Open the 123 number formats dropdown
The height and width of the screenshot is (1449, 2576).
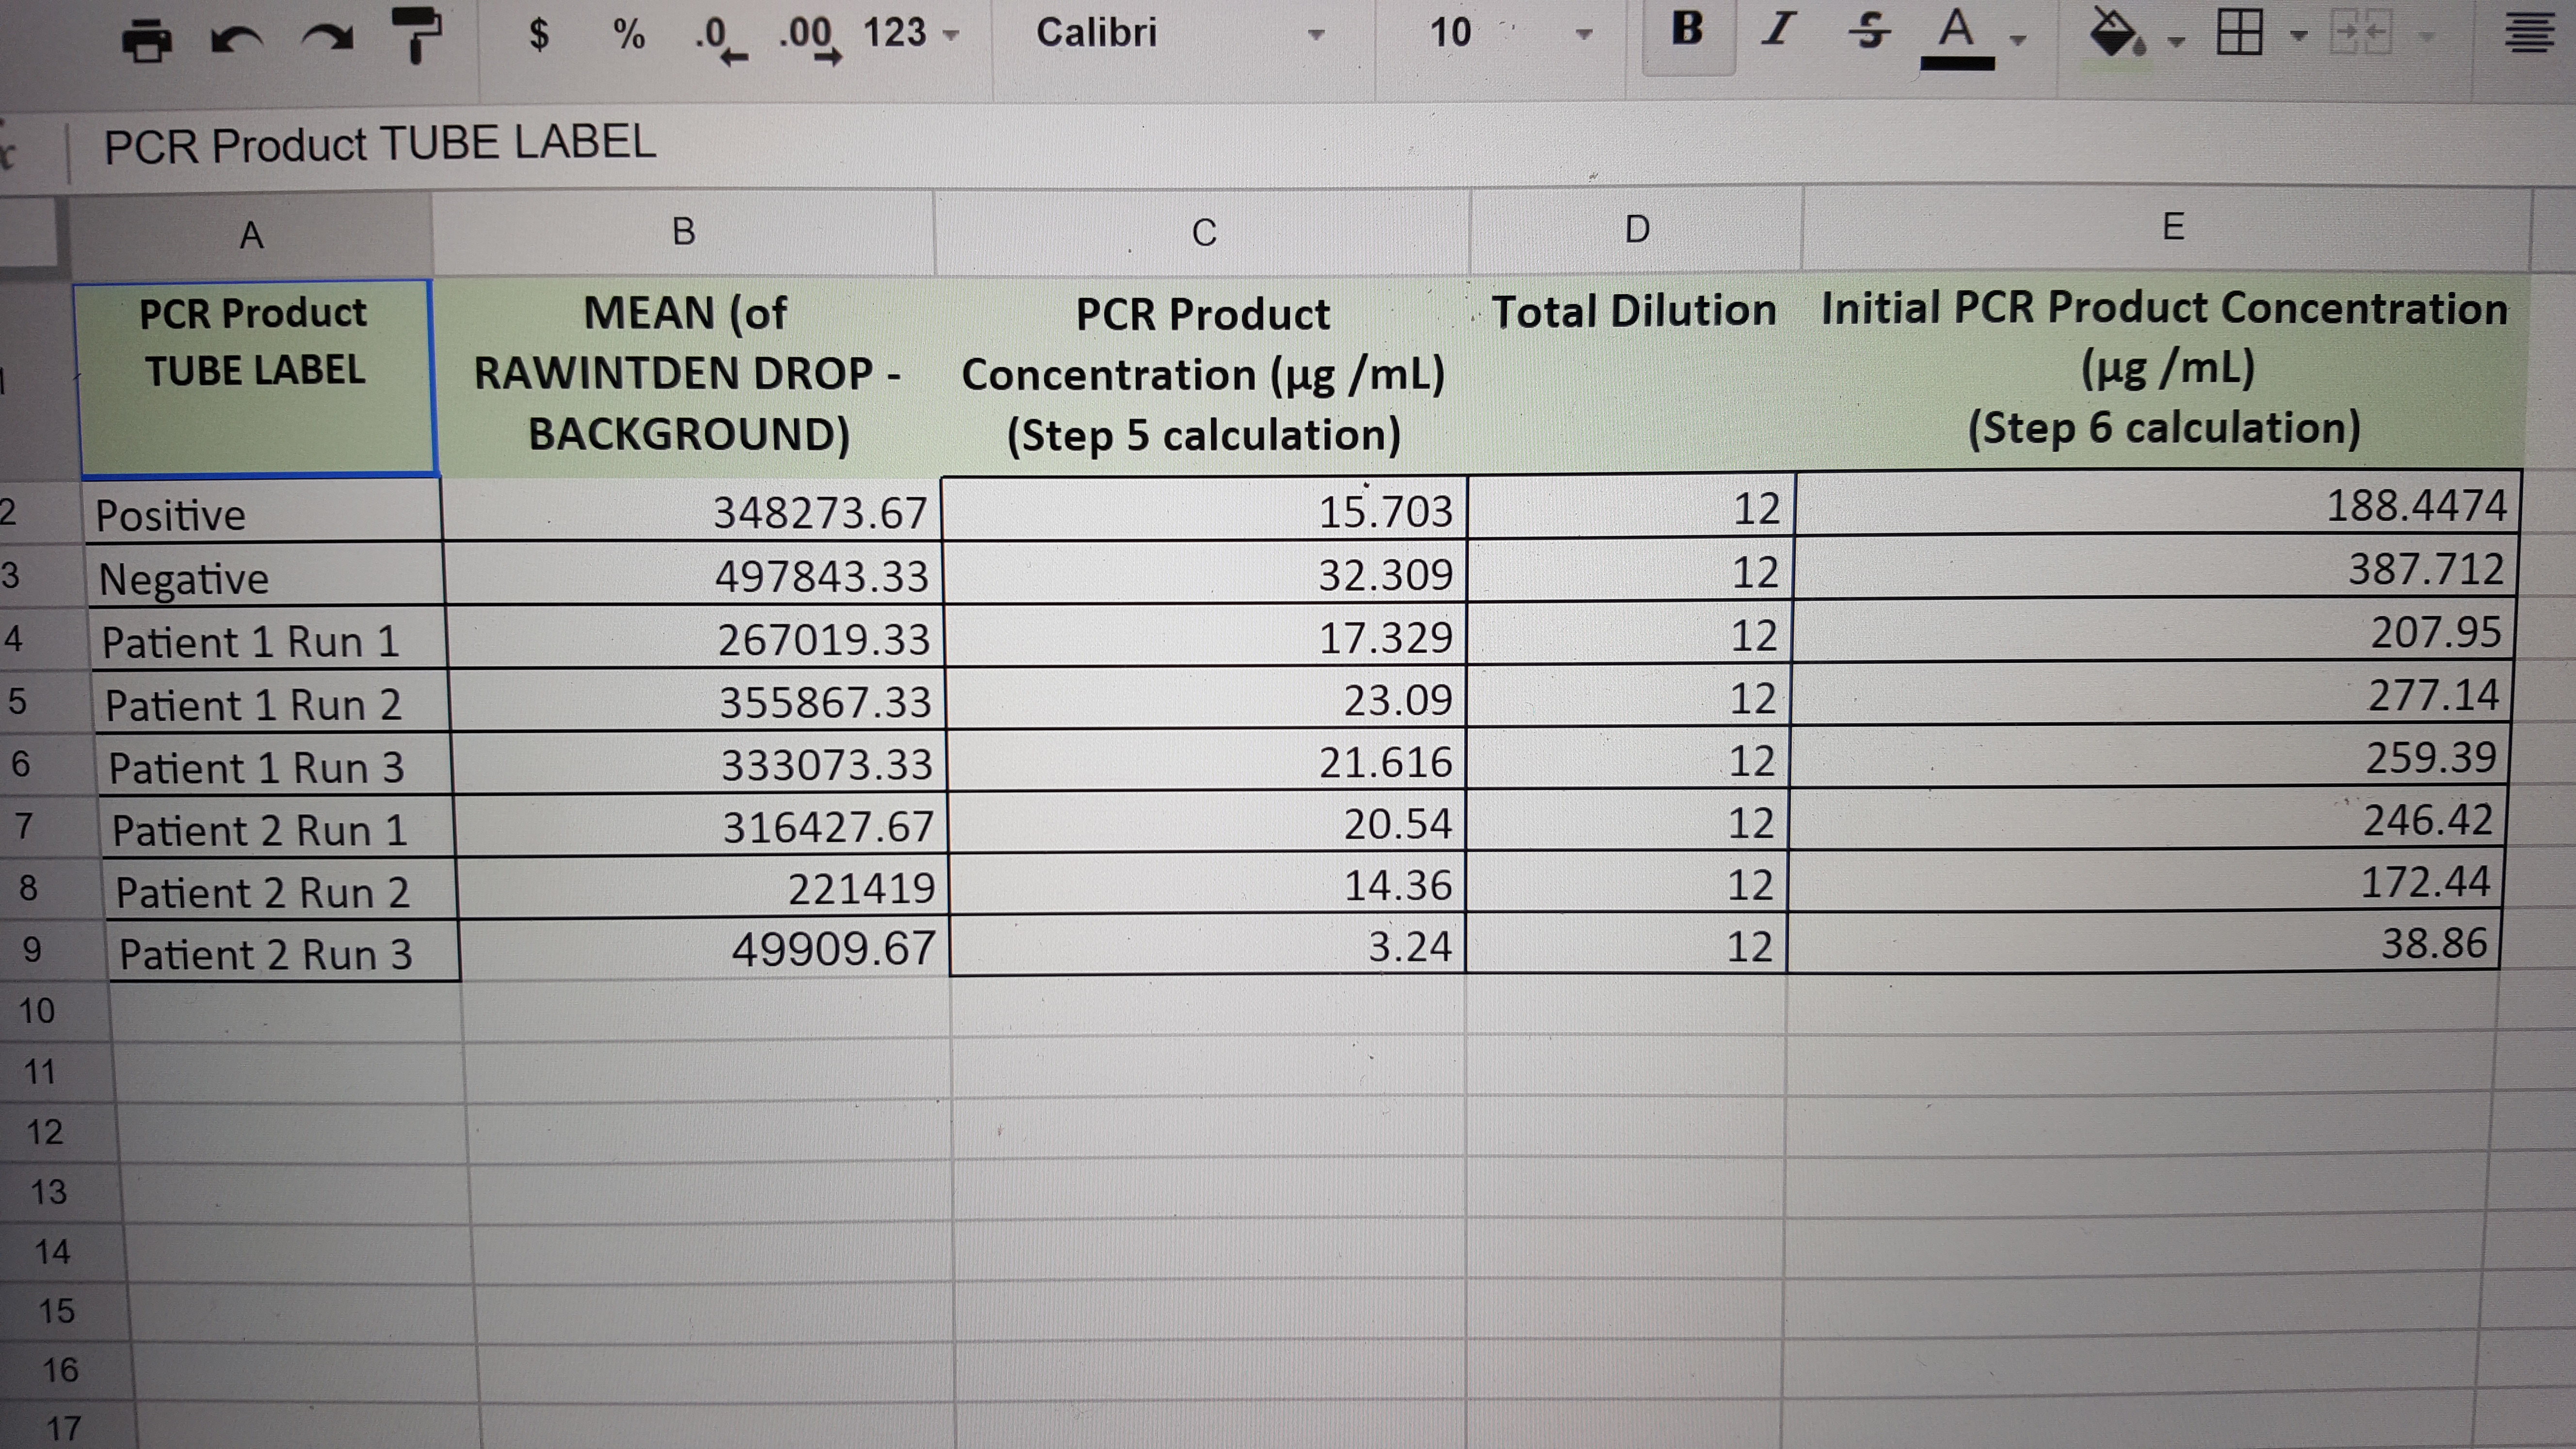(910, 34)
